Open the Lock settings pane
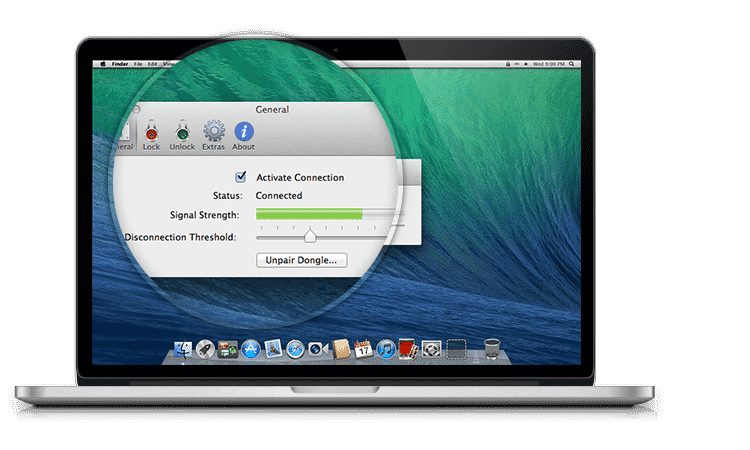 pyautogui.click(x=151, y=134)
